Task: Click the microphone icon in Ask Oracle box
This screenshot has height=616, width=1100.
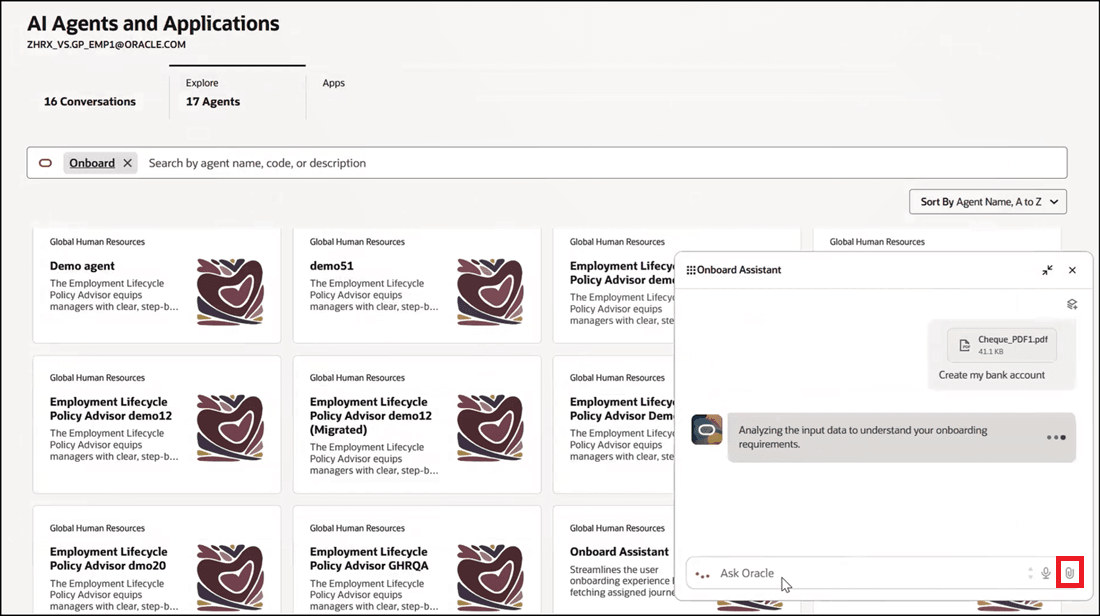Action: 1045,573
